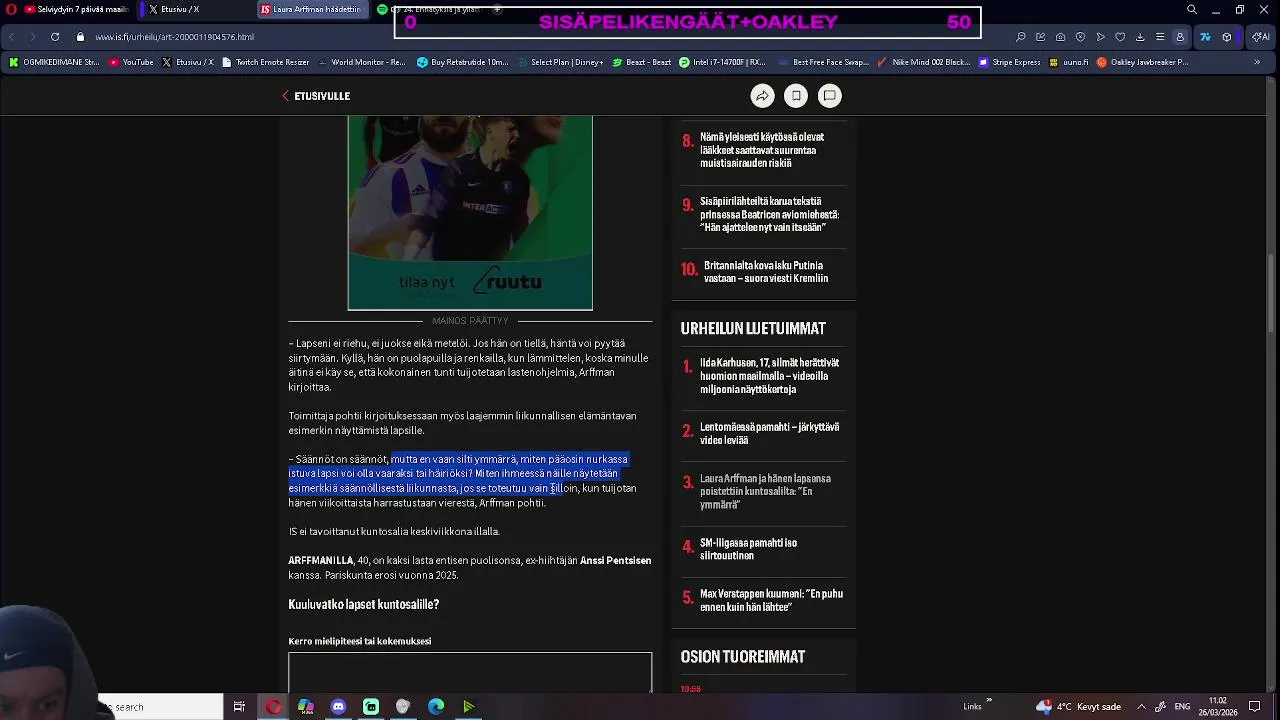Switch to the Selviydyin 7 päivää YouTube tab

(x=75, y=9)
